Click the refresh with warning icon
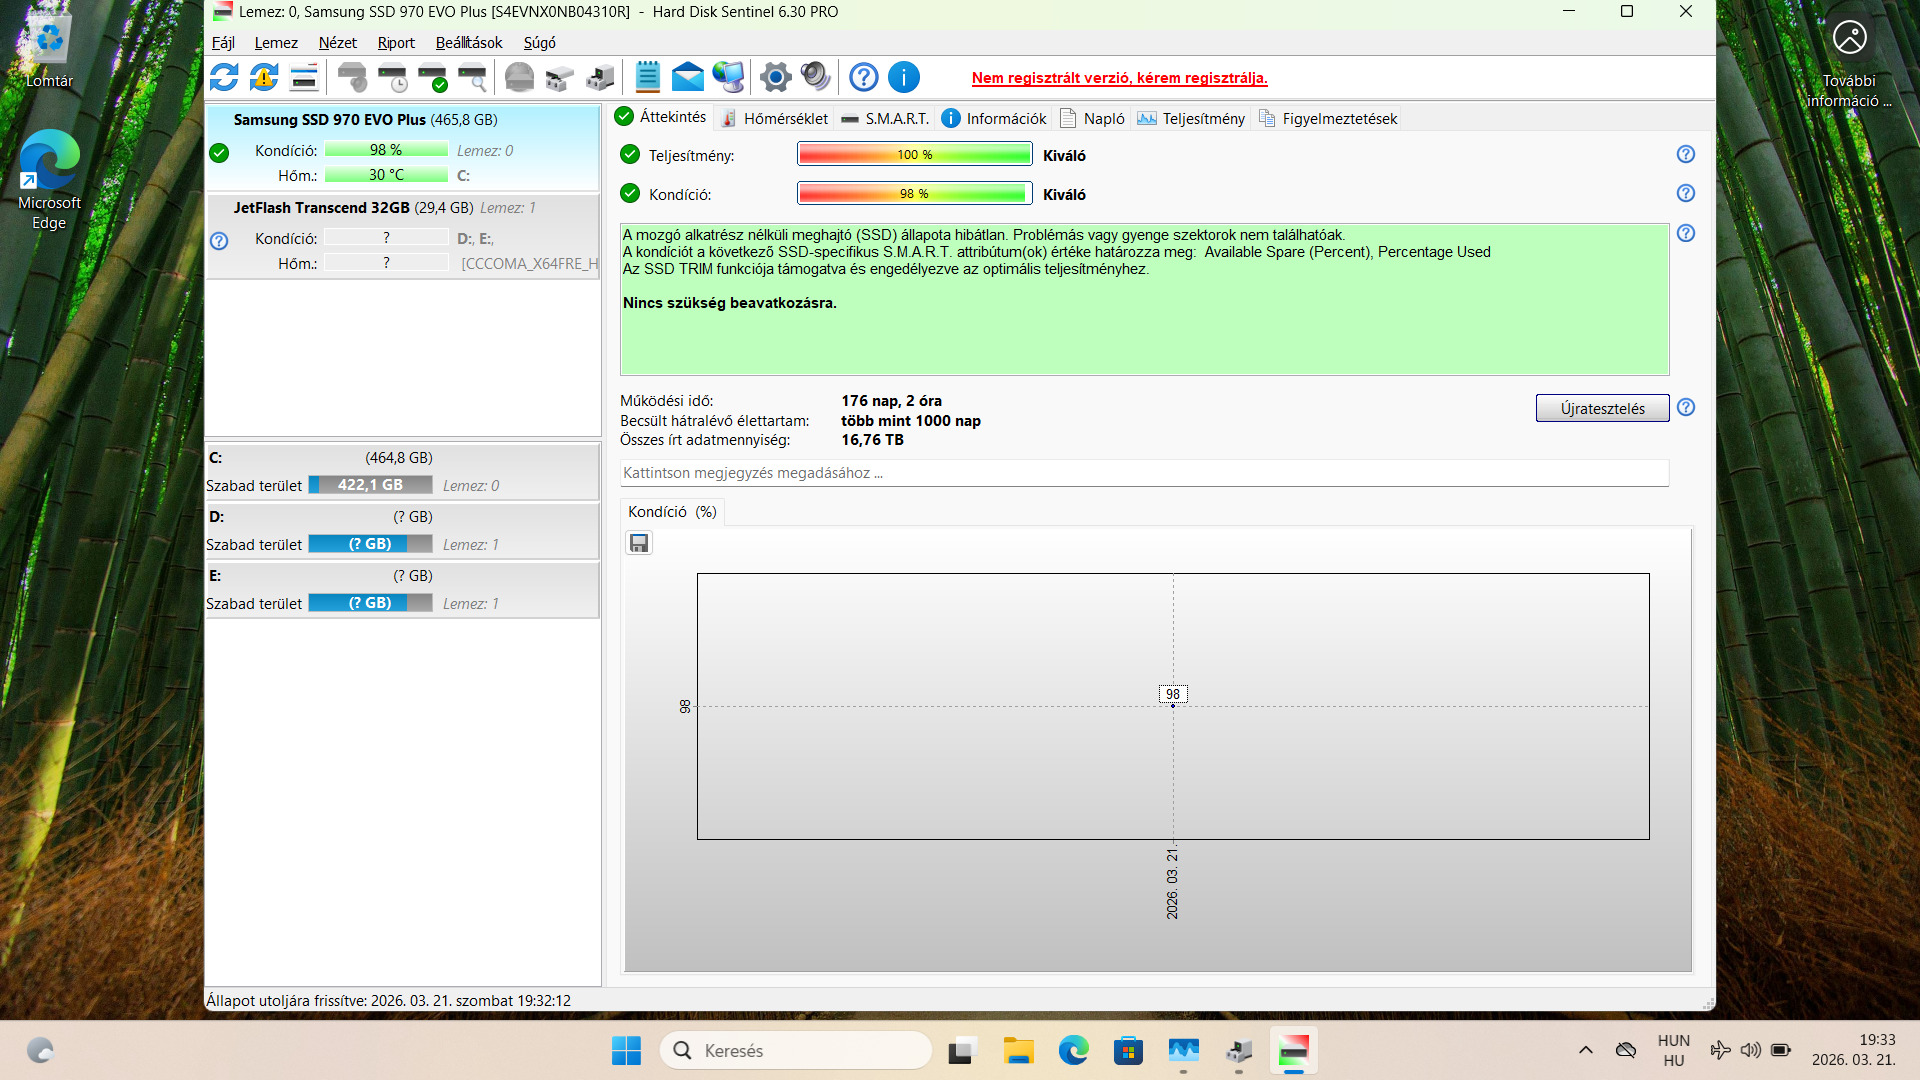The width and height of the screenshot is (1920, 1080). (x=264, y=77)
